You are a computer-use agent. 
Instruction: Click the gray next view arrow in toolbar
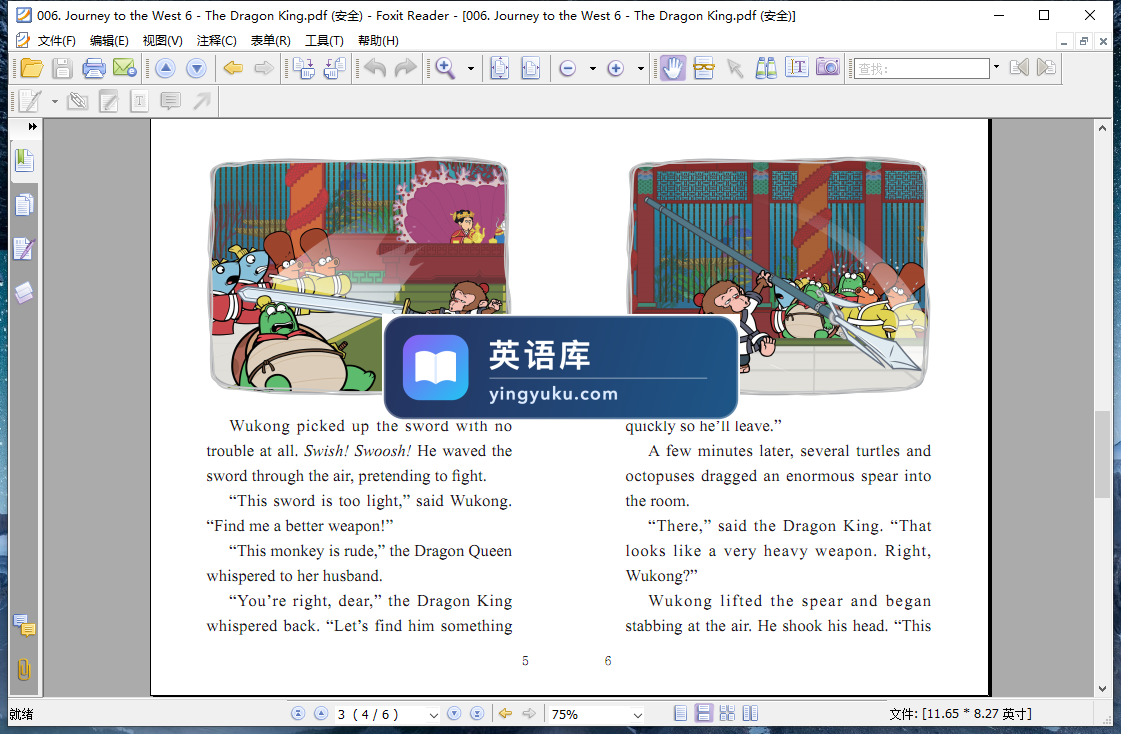[x=264, y=68]
